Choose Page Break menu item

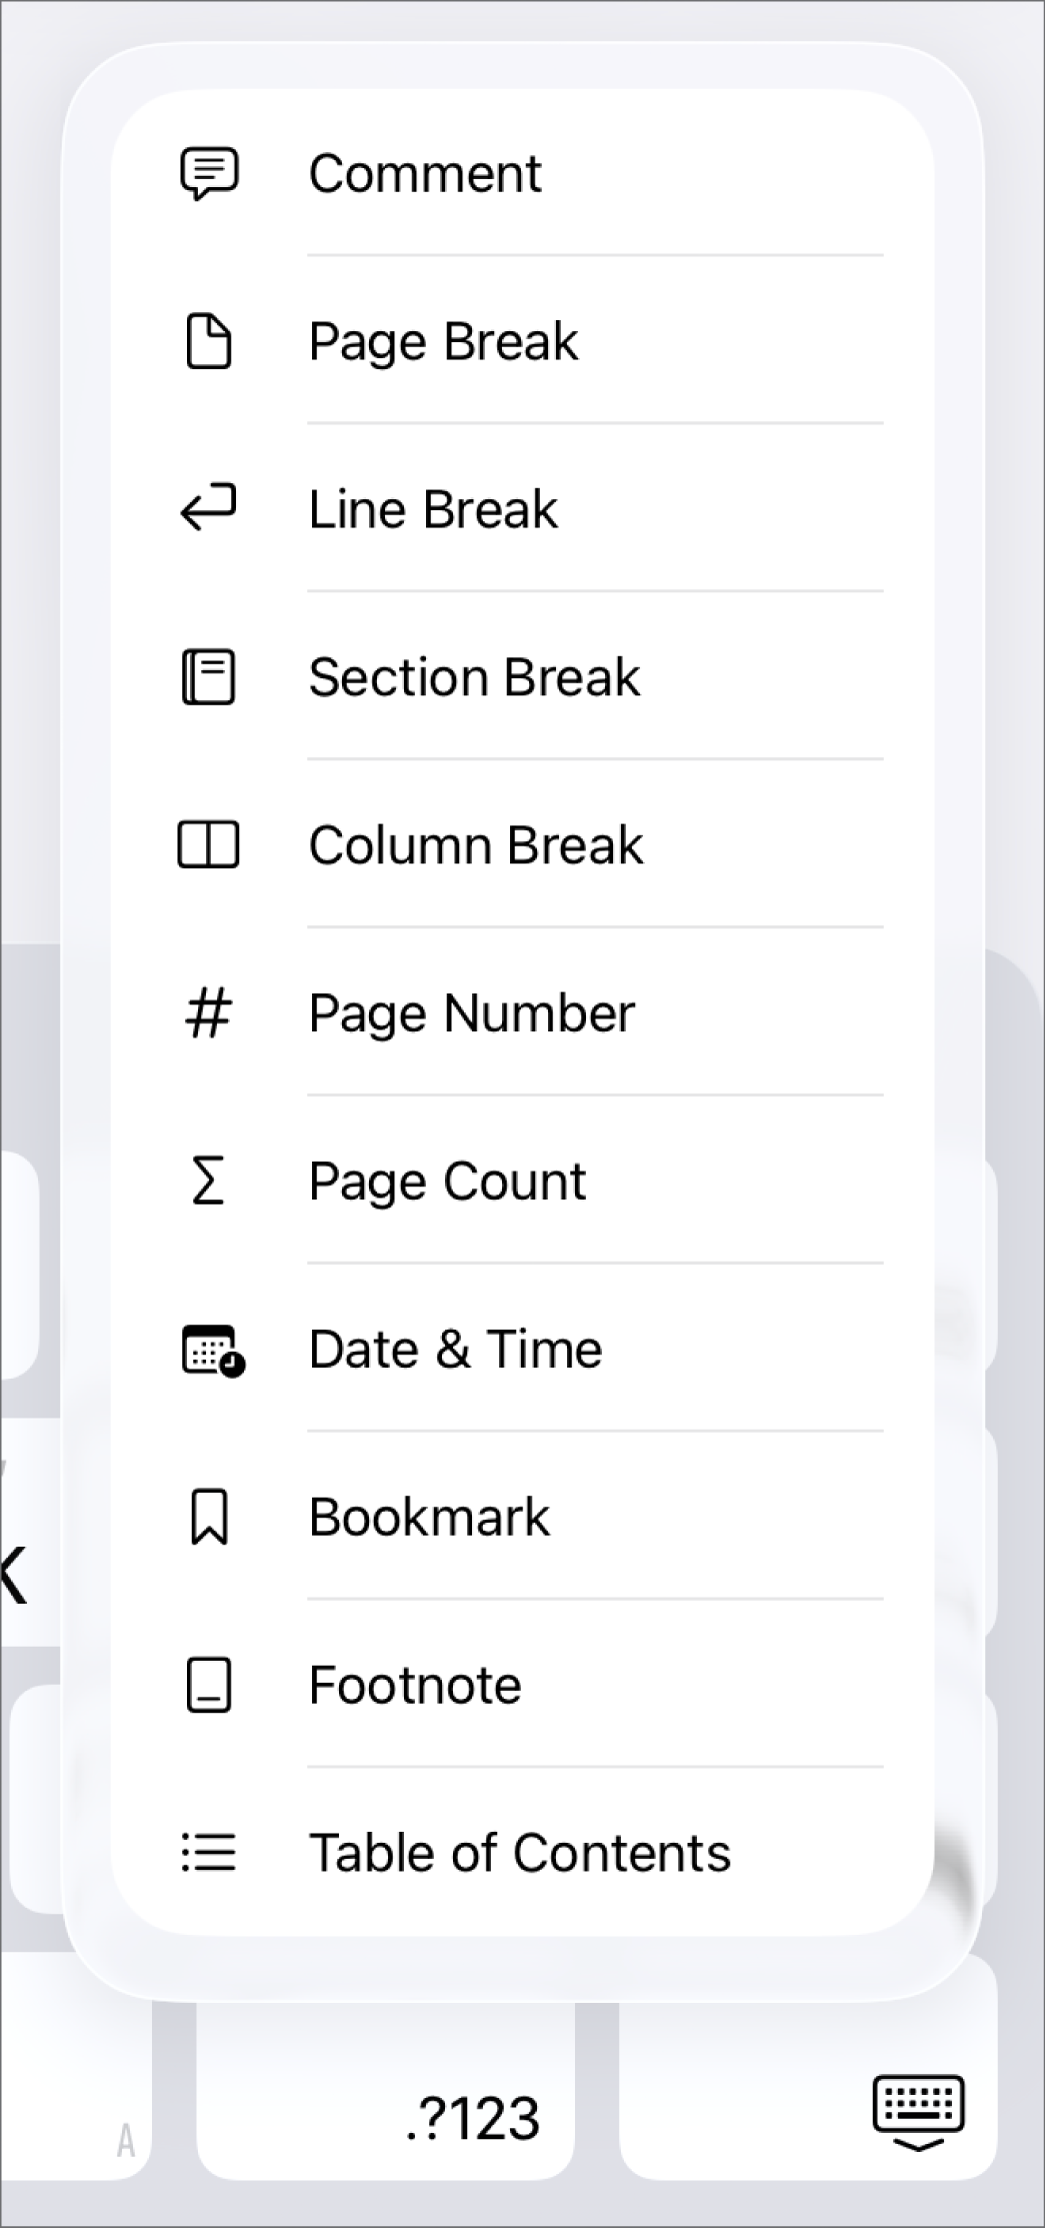pyautogui.click(x=443, y=342)
